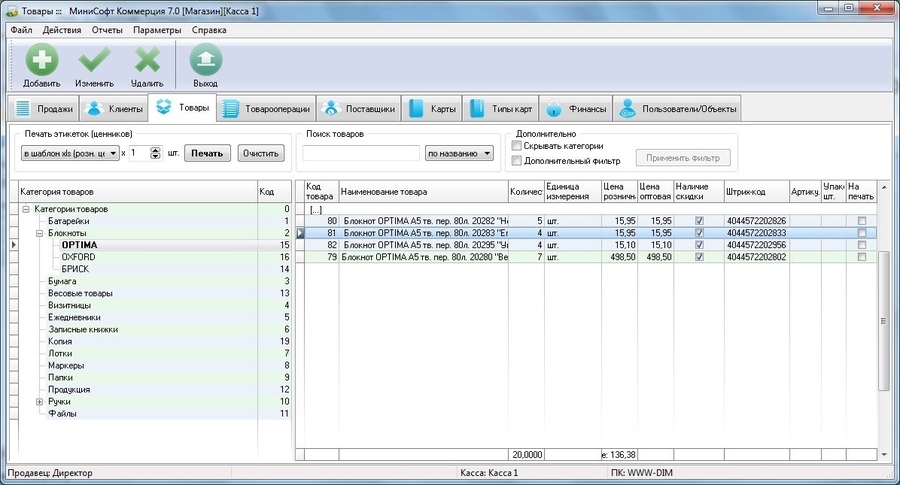Click the green Добавить (Add) plus icon
900x485 pixels.
click(x=41, y=62)
